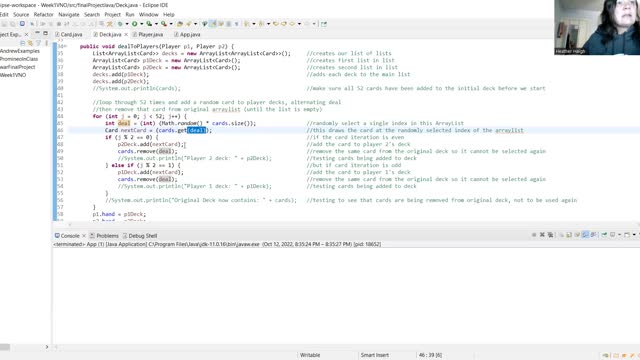Toggle Show Console on Standard Out Changes

coord(585,235)
